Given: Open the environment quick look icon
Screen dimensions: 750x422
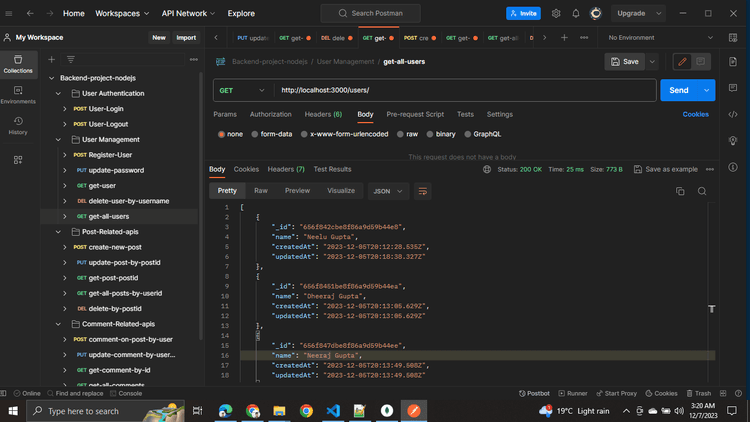Looking at the screenshot, I should (x=733, y=38).
